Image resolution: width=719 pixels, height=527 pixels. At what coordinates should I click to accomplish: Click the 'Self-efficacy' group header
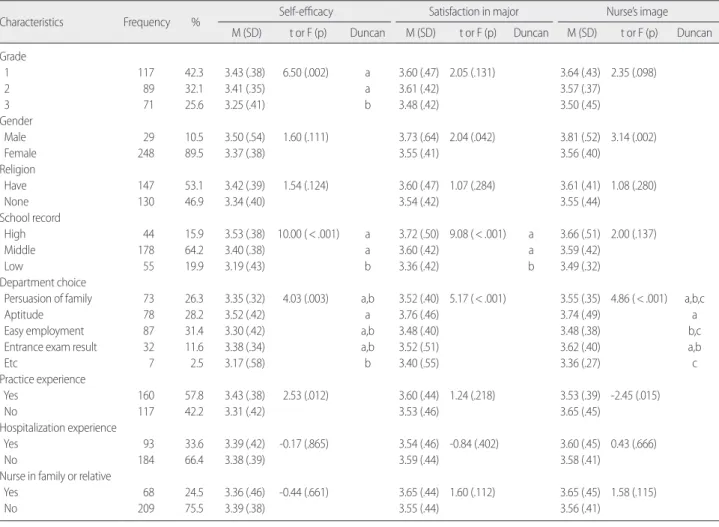306,11
